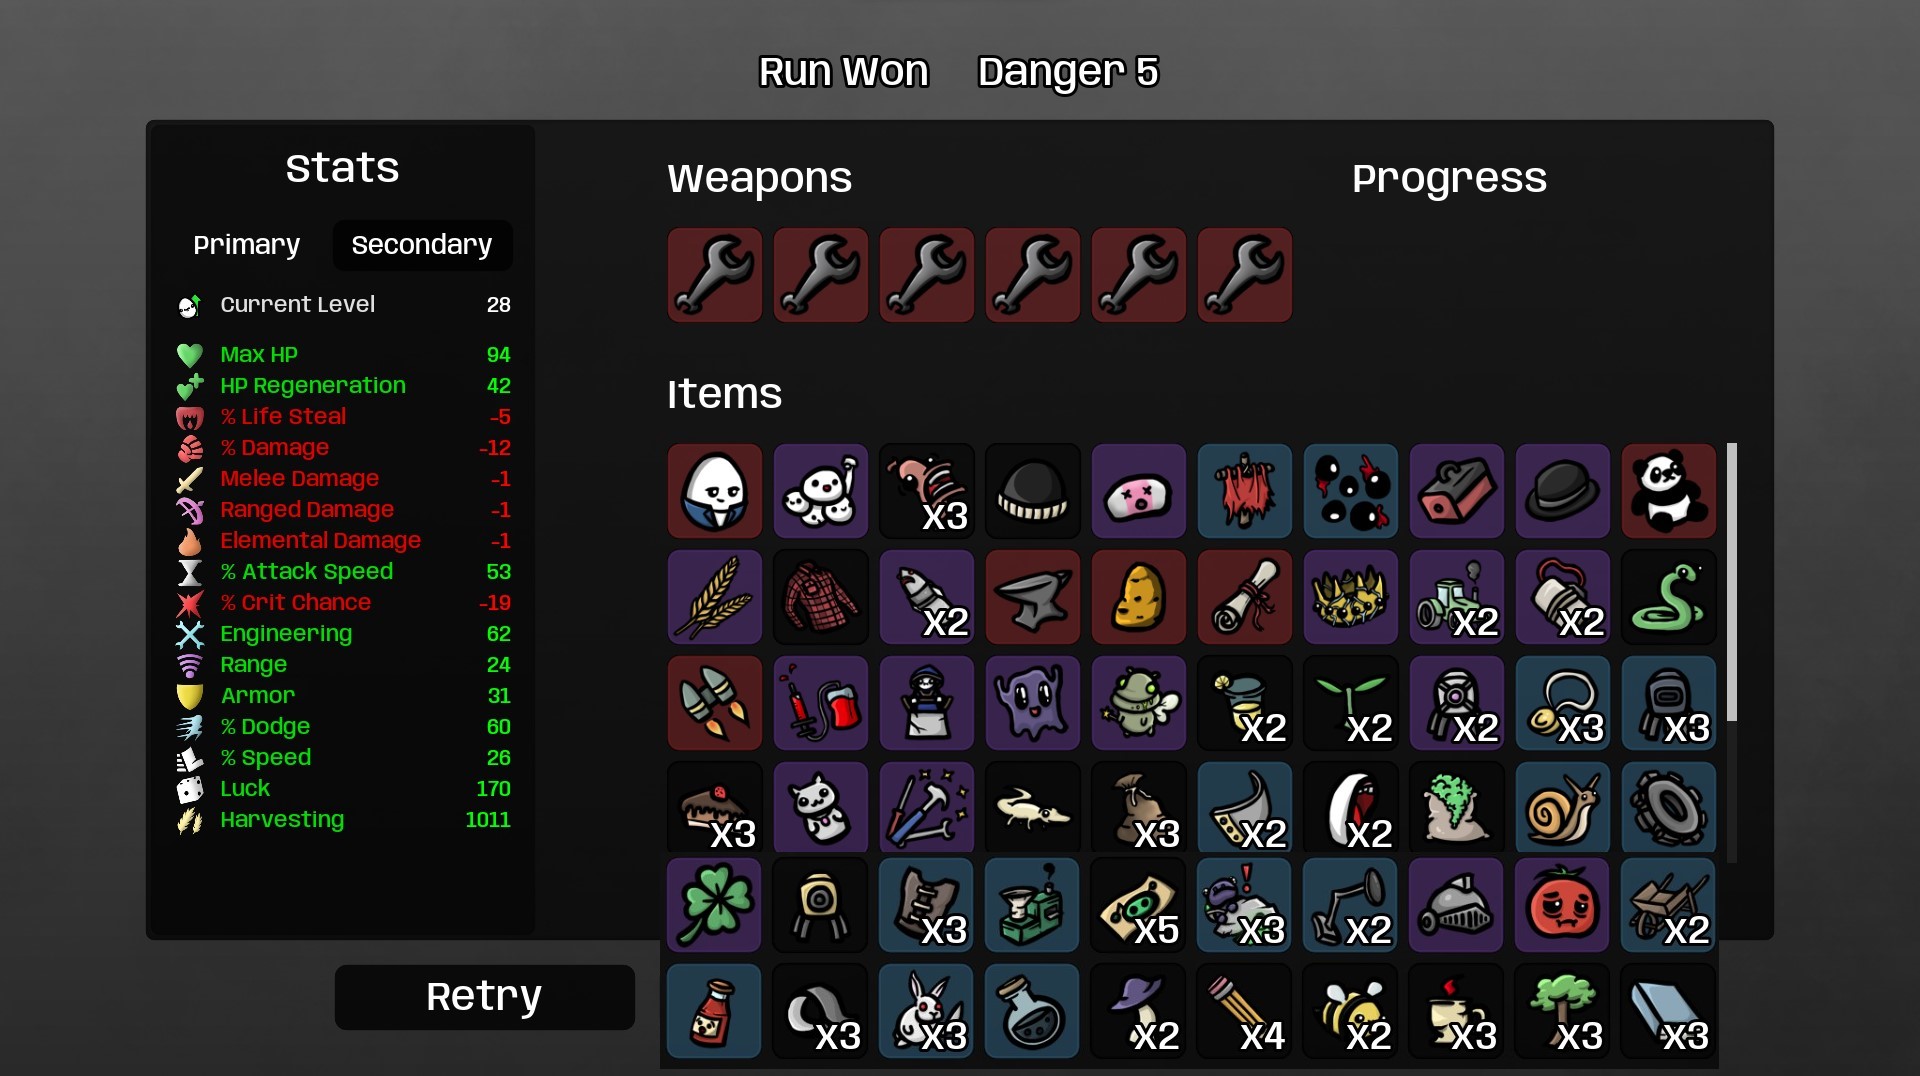The height and width of the screenshot is (1076, 1920).
Task: Switch to the Secondary stats tab
Action: (422, 245)
